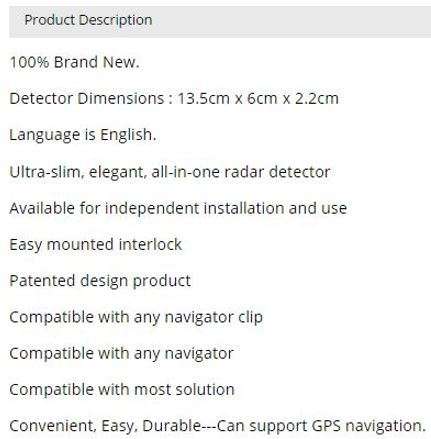Click the 'Compatible with any navigator' line
The width and height of the screenshot is (431, 439).
click(x=121, y=354)
